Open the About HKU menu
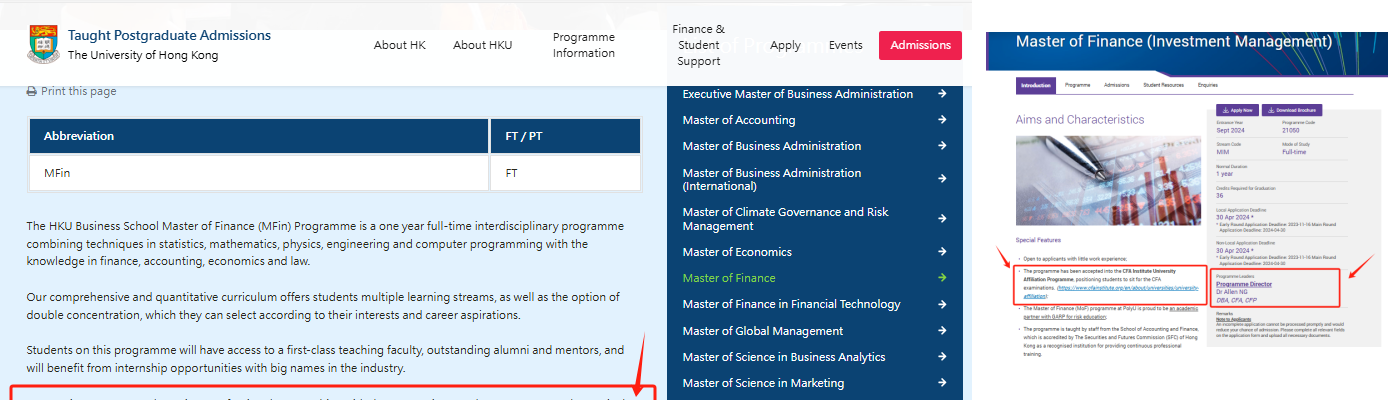 [483, 45]
